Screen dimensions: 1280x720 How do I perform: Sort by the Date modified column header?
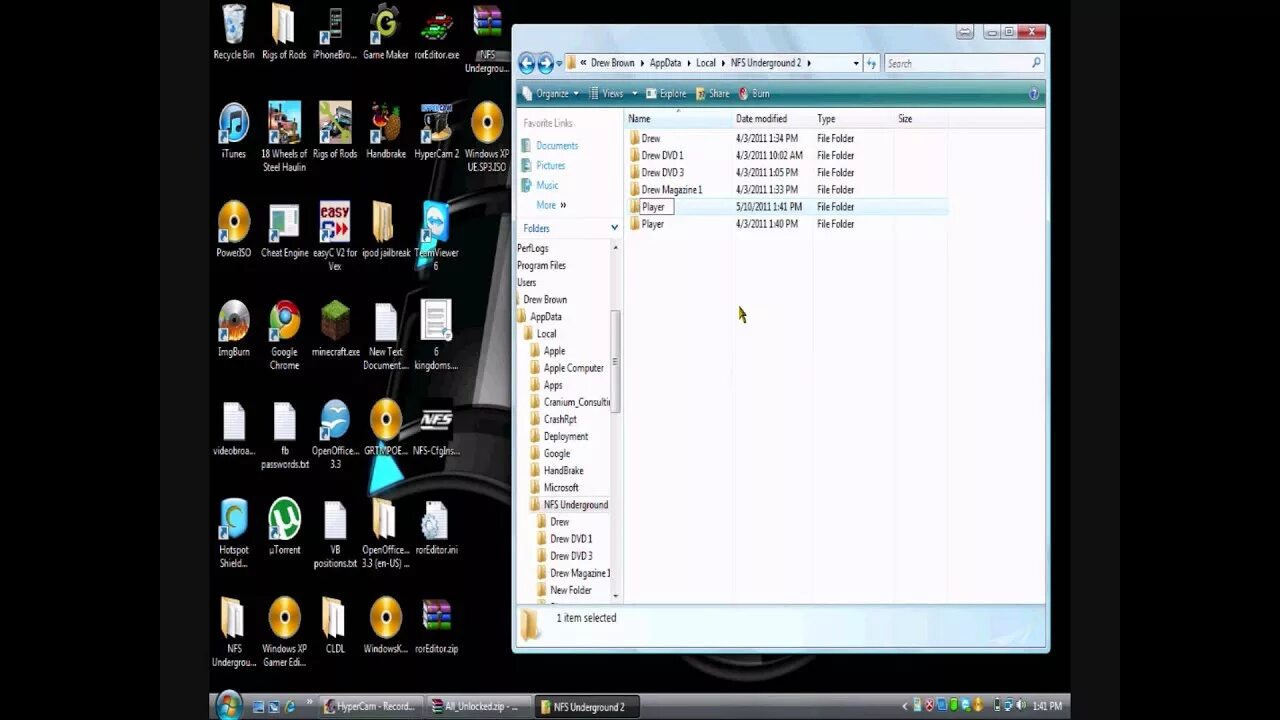pyautogui.click(x=772, y=118)
